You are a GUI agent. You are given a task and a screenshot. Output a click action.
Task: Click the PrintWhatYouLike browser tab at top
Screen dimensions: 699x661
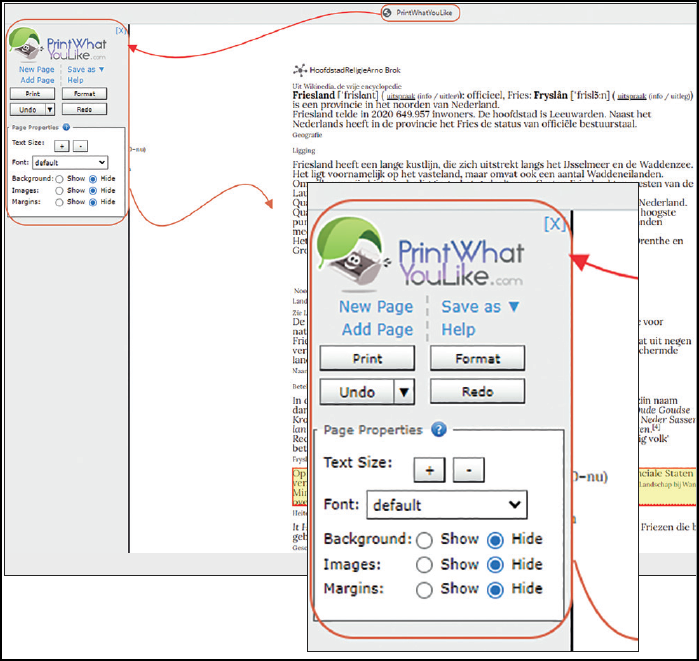(419, 13)
